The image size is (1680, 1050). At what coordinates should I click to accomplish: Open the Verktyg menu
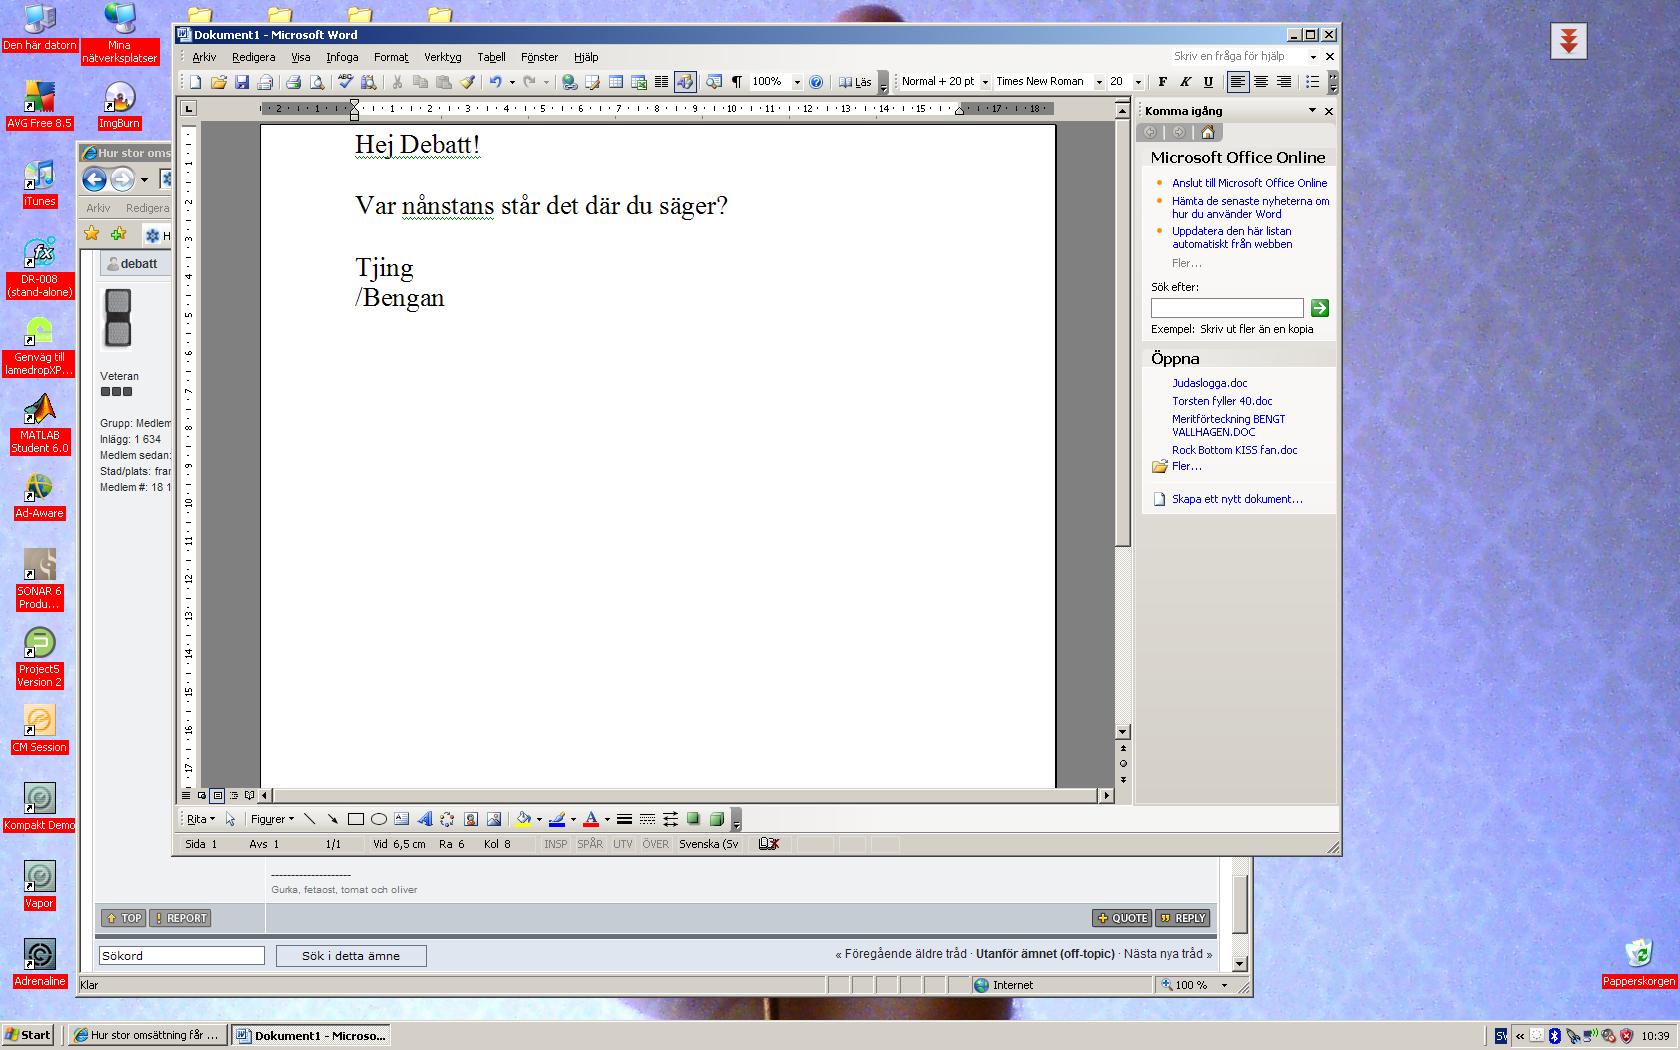point(442,57)
